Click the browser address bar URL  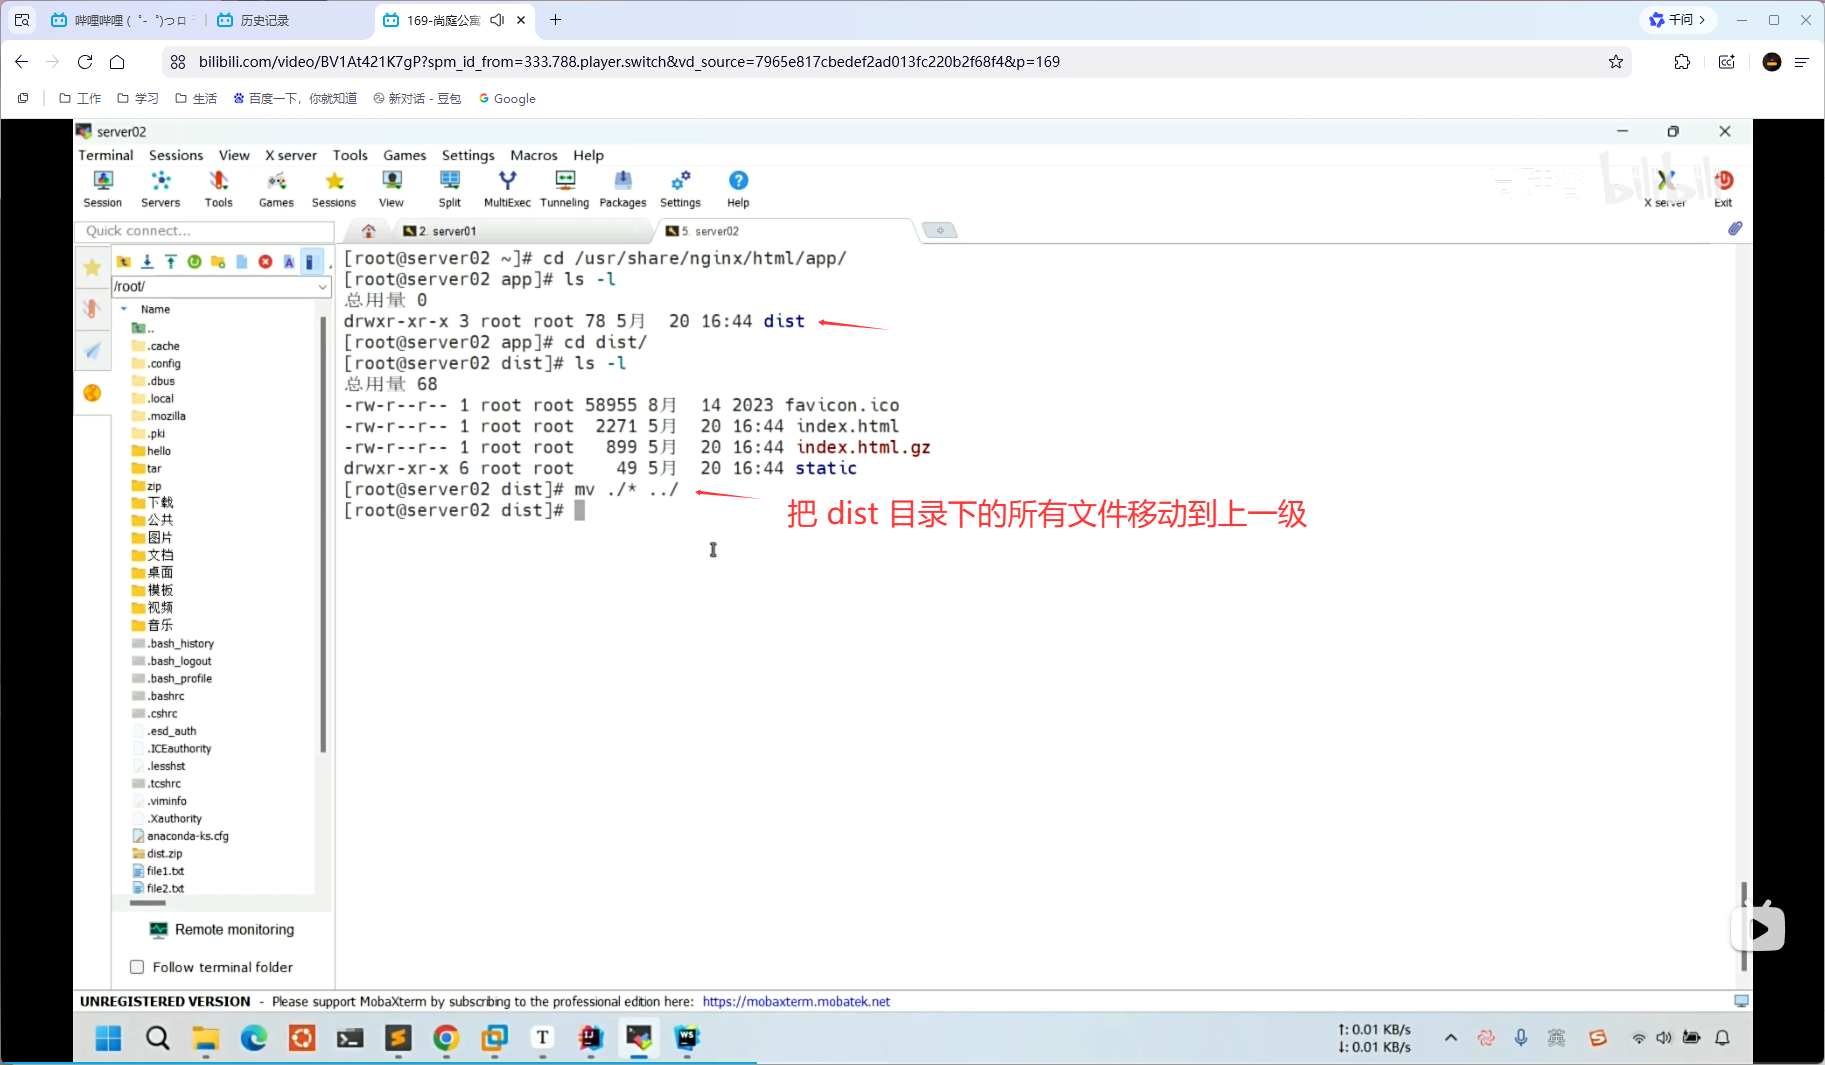click(x=629, y=62)
